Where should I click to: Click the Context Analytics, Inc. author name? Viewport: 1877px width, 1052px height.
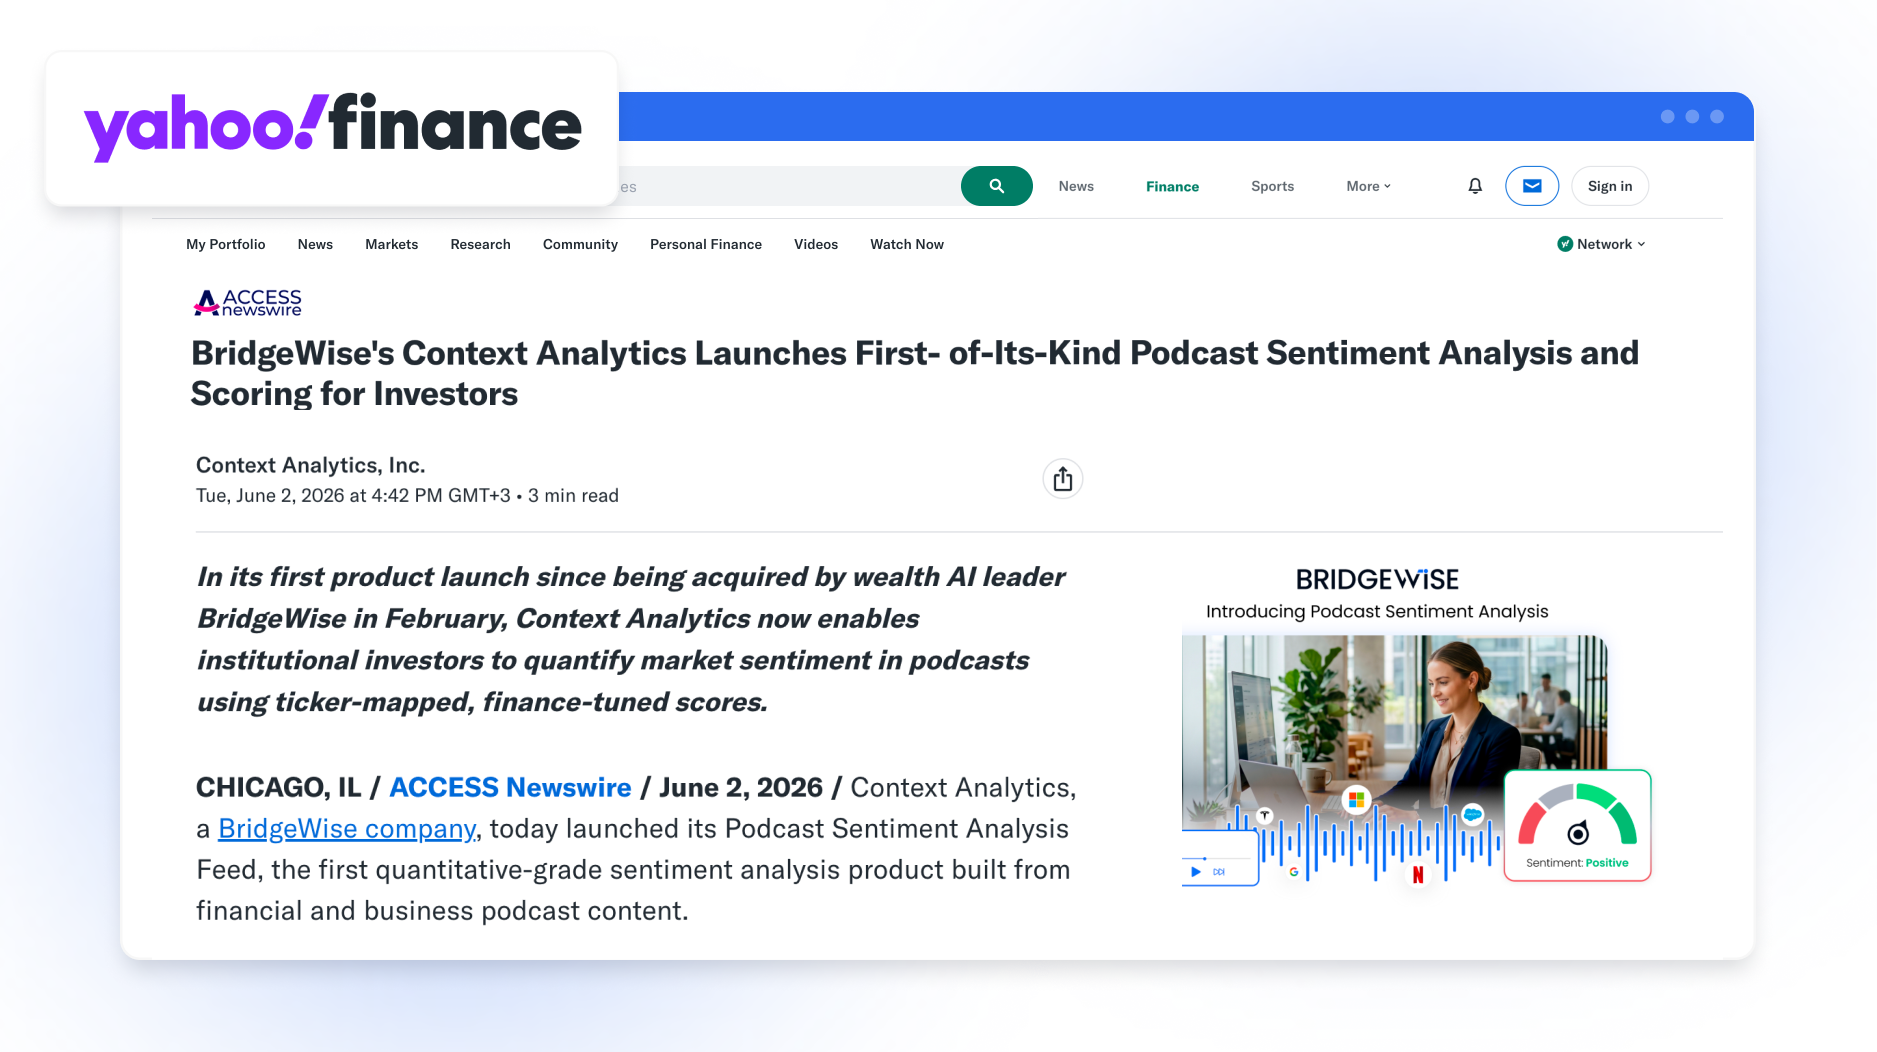coord(311,465)
